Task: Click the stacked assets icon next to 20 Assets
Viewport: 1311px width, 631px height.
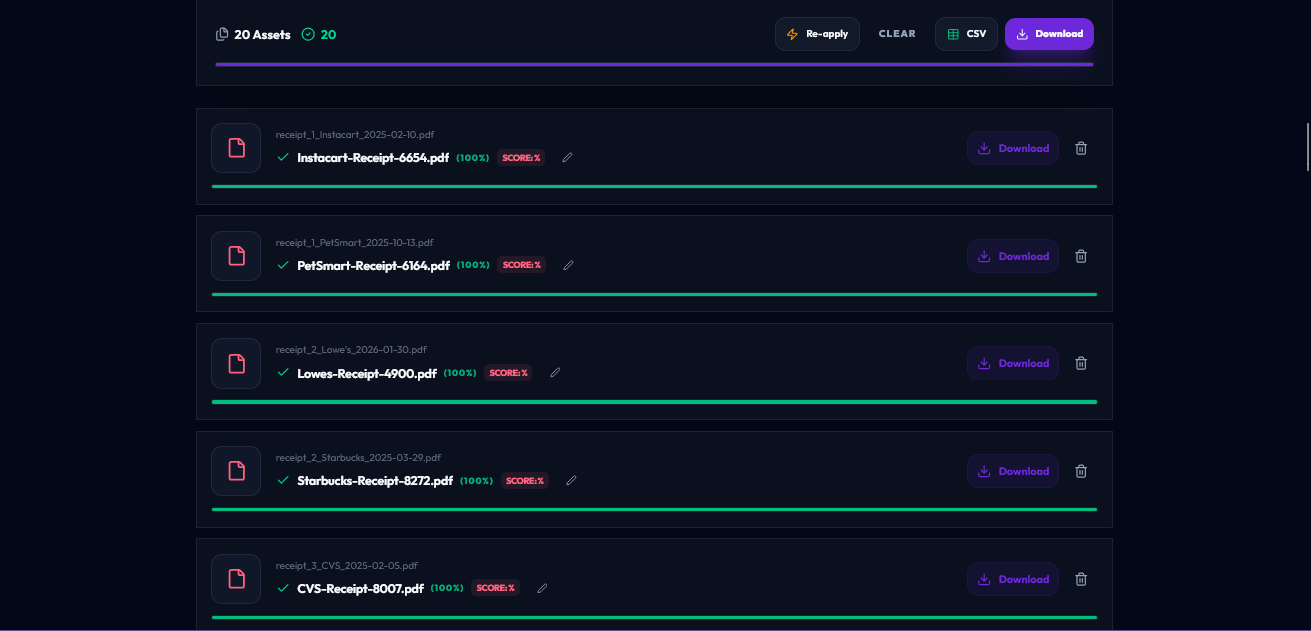Action: (x=222, y=33)
